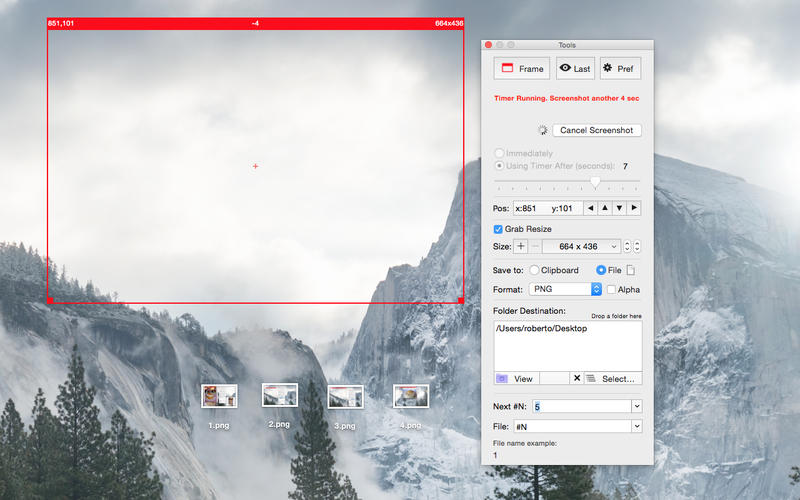The image size is (800, 500).
Task: Click the Frame tool button
Action: click(x=521, y=68)
